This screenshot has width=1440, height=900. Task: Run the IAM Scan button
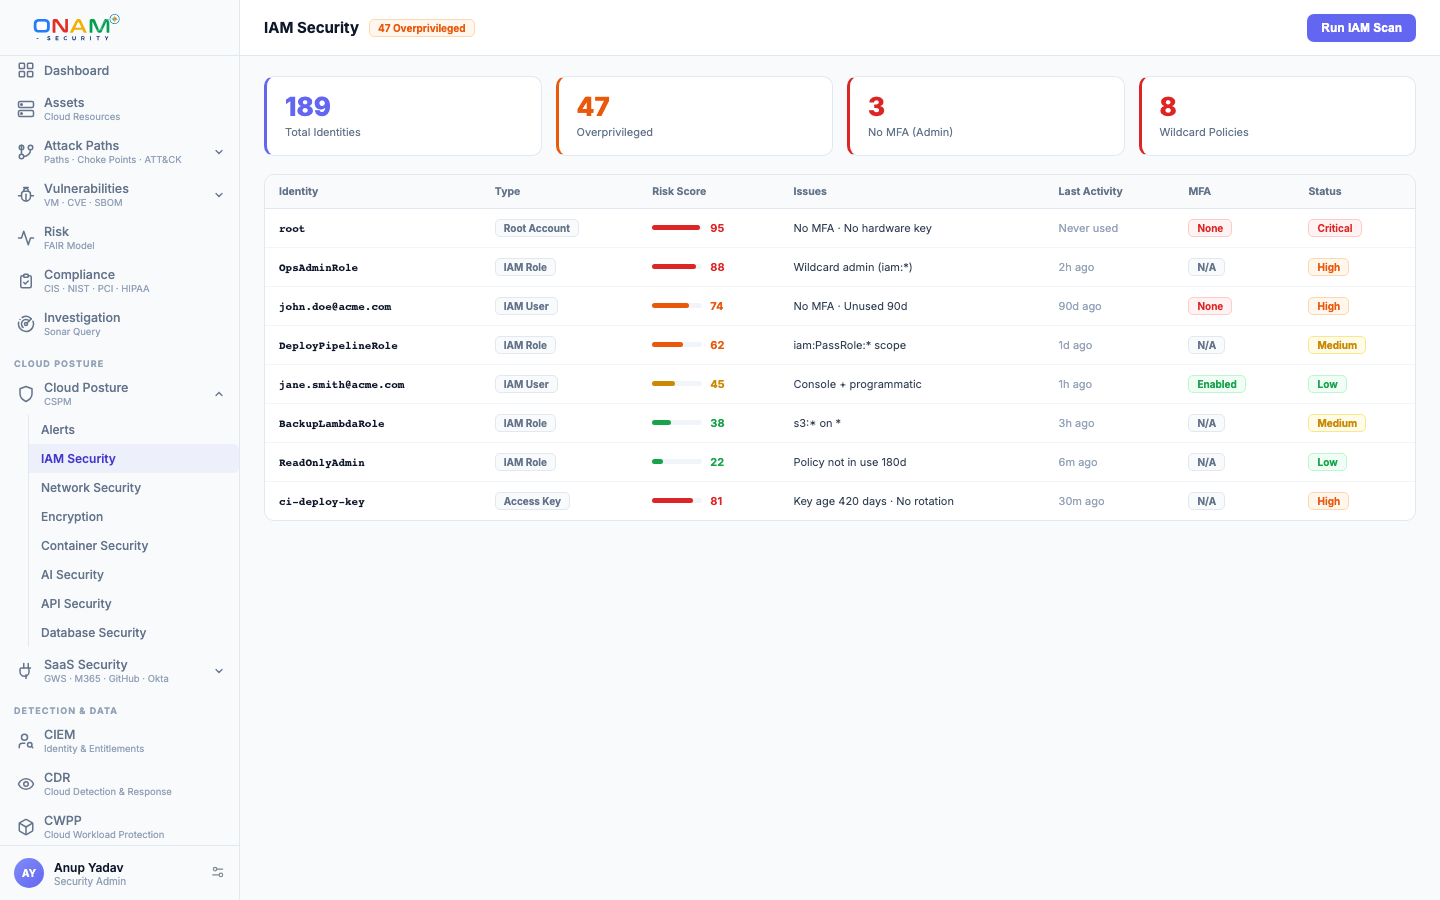click(x=1361, y=28)
